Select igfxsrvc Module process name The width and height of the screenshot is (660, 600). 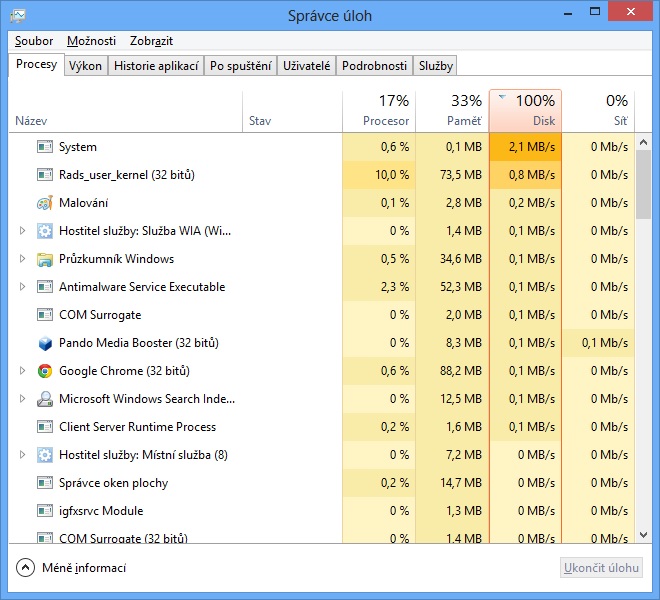(x=101, y=511)
